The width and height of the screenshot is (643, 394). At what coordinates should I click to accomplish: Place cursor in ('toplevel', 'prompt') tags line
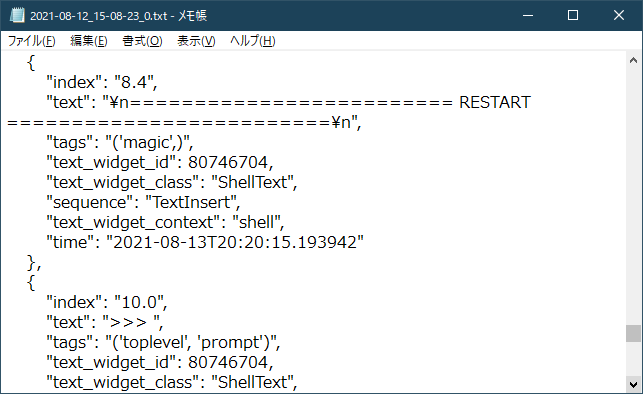pyautogui.click(x=163, y=342)
